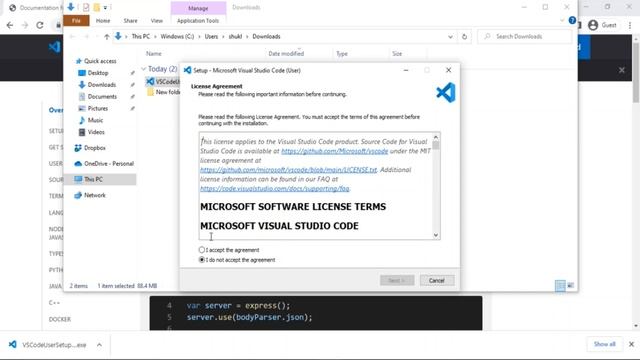640x360 pixels.
Task: Collapse the Today (2) group
Action: [x=143, y=69]
